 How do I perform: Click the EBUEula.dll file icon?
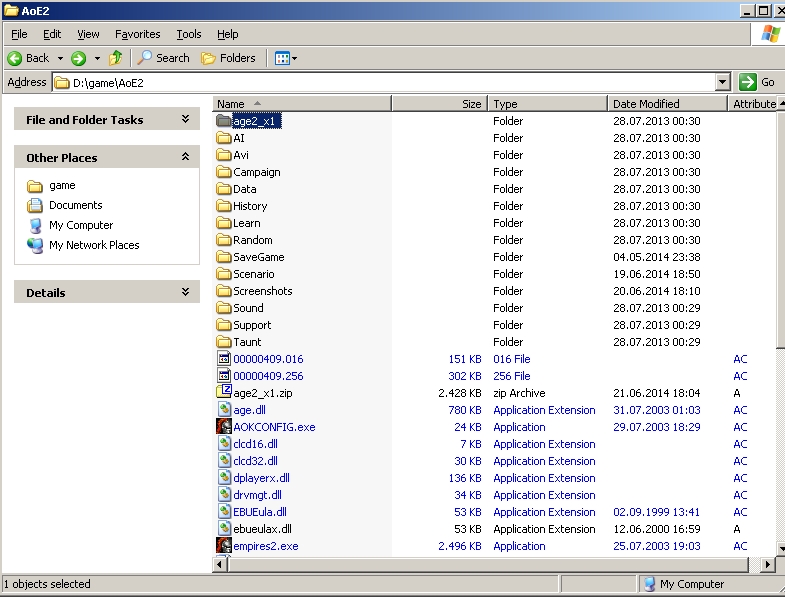point(224,512)
